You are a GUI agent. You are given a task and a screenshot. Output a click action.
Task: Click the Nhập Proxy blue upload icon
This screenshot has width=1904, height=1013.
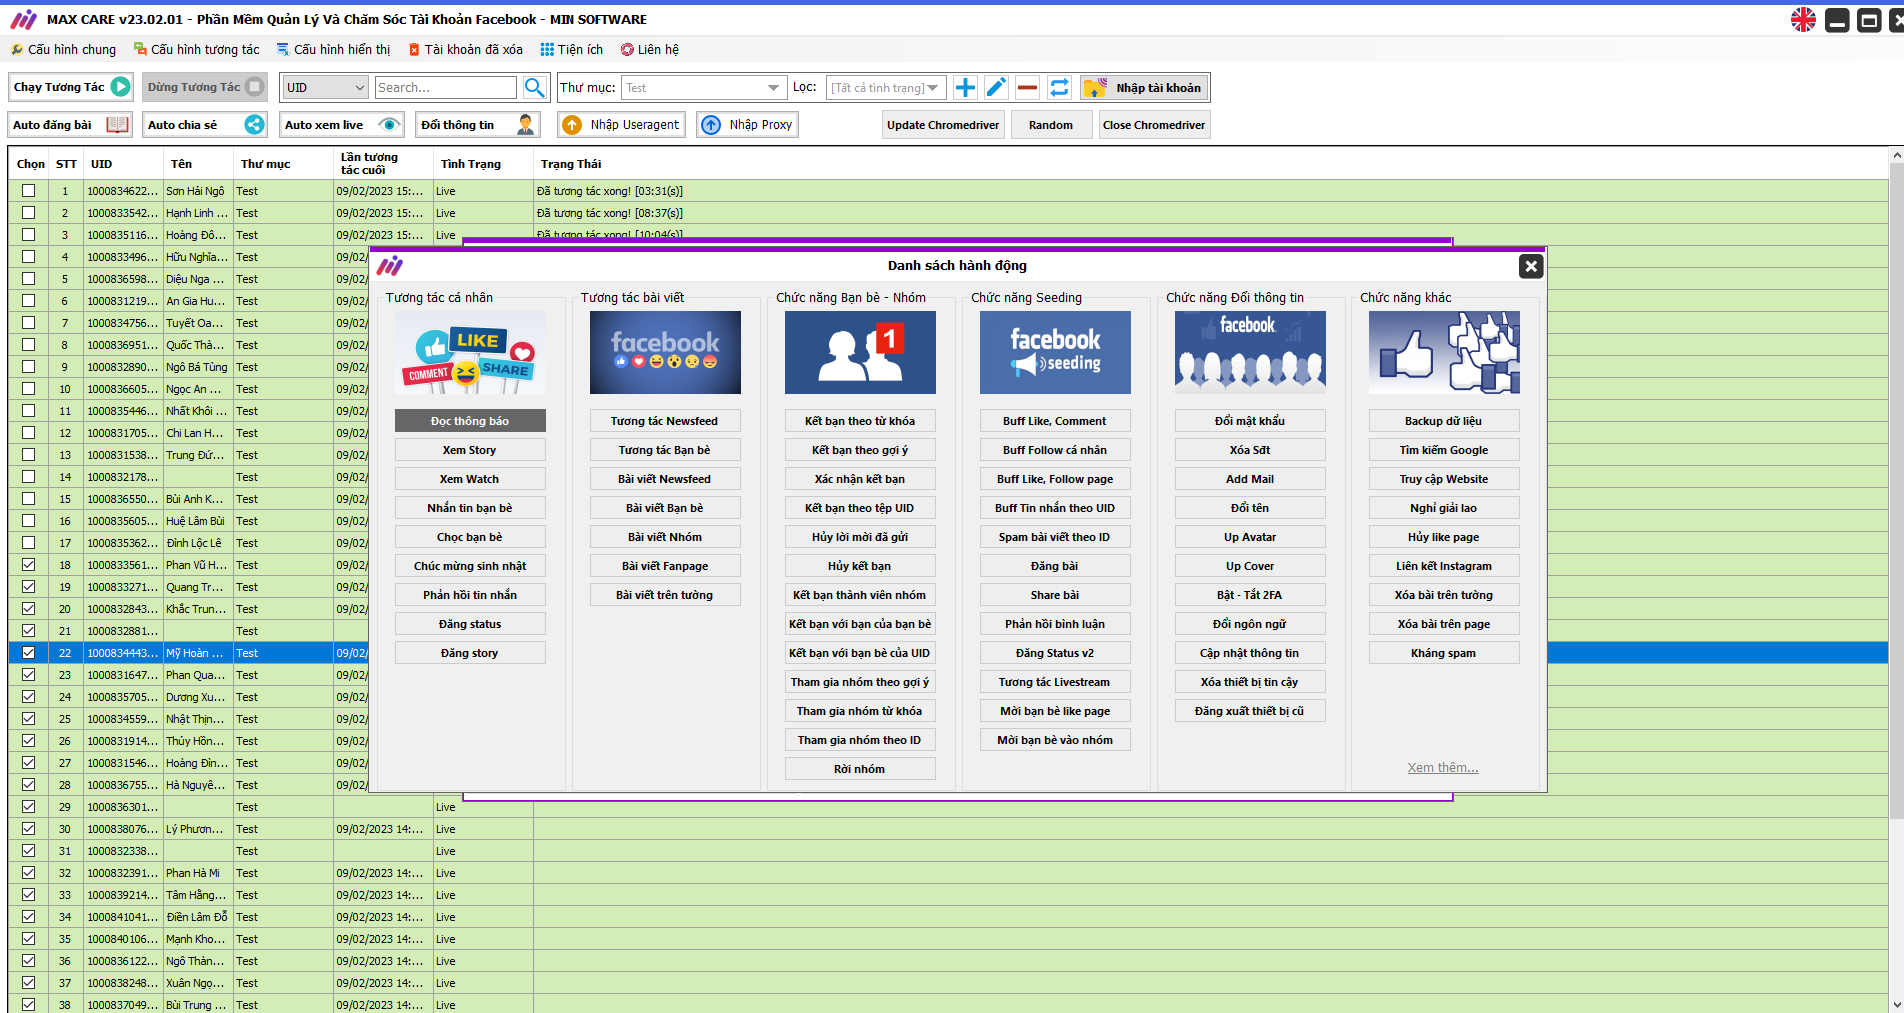711,125
